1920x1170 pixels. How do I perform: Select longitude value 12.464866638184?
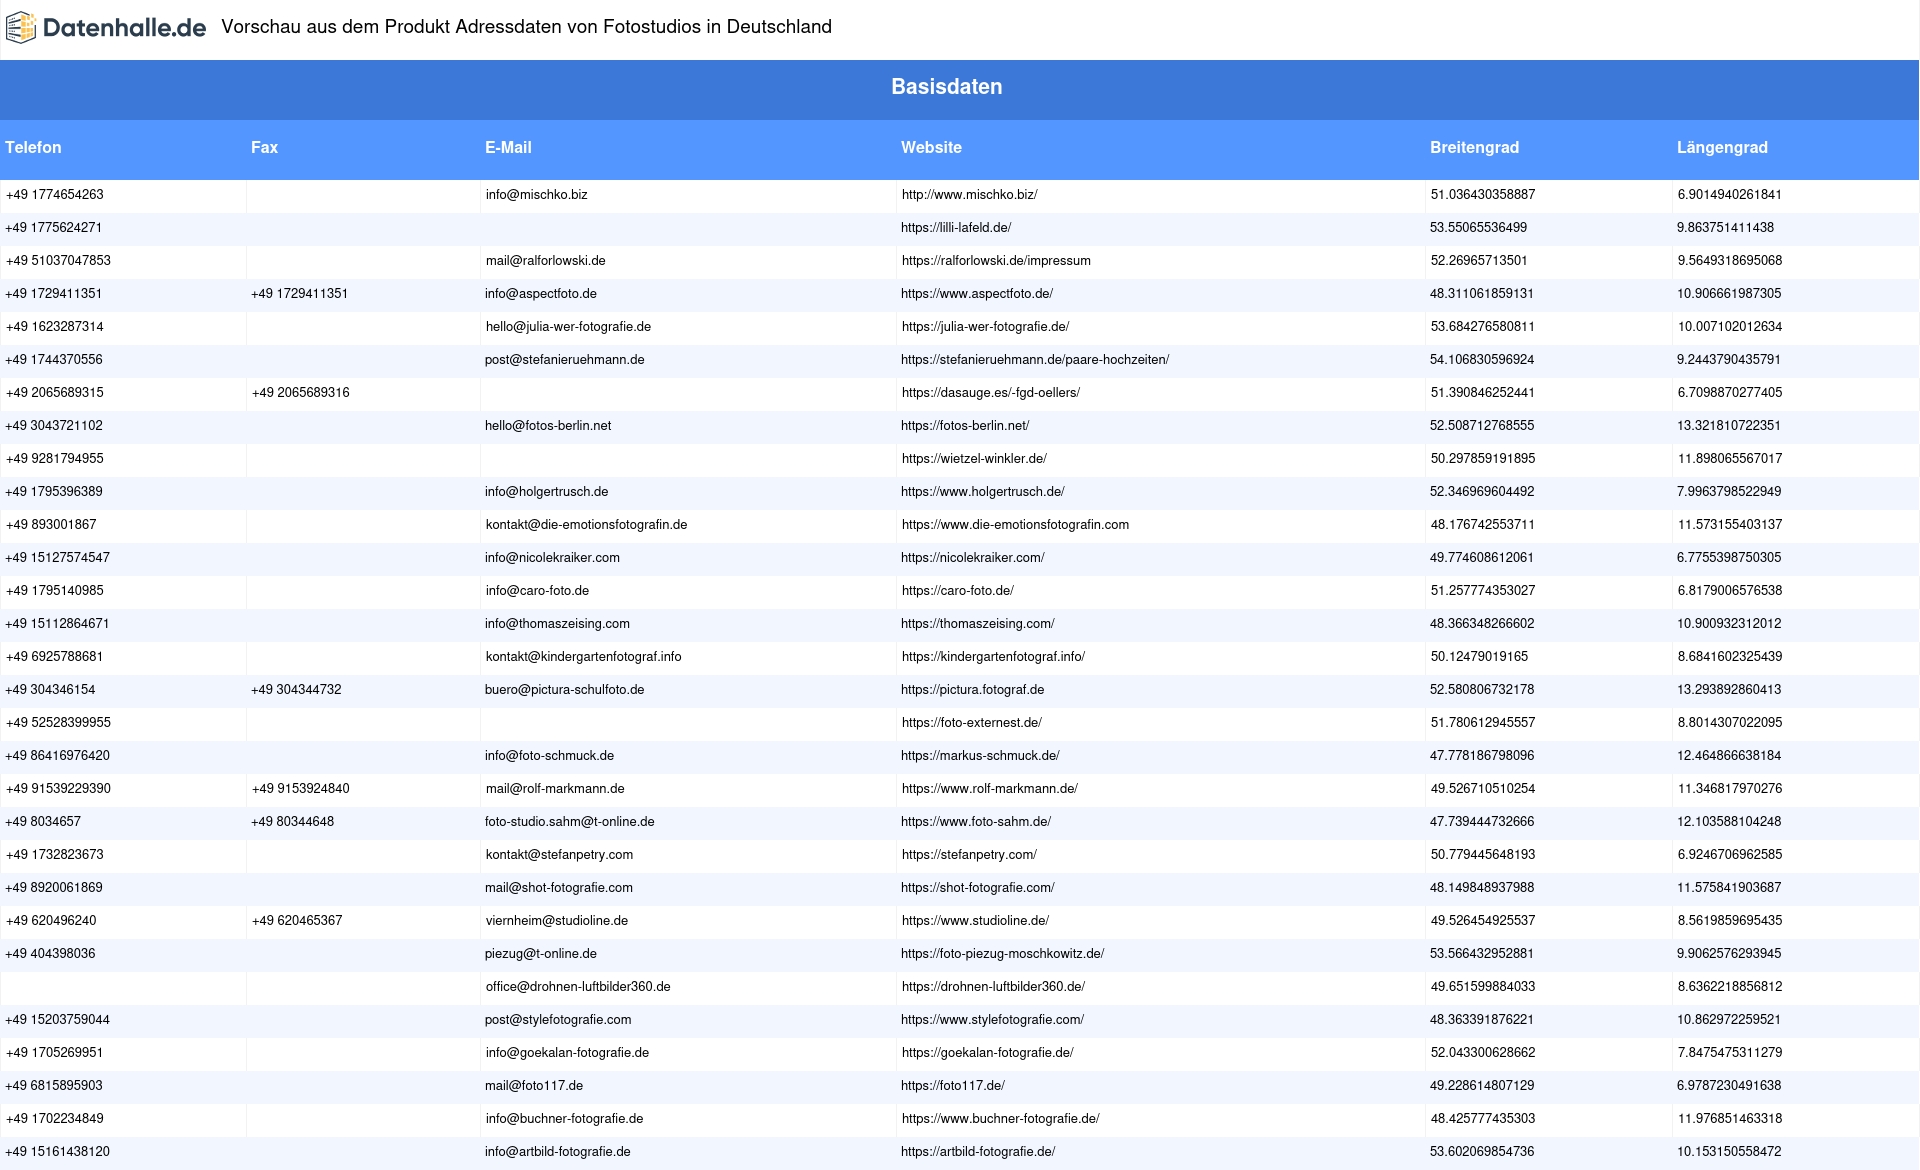pos(1729,756)
